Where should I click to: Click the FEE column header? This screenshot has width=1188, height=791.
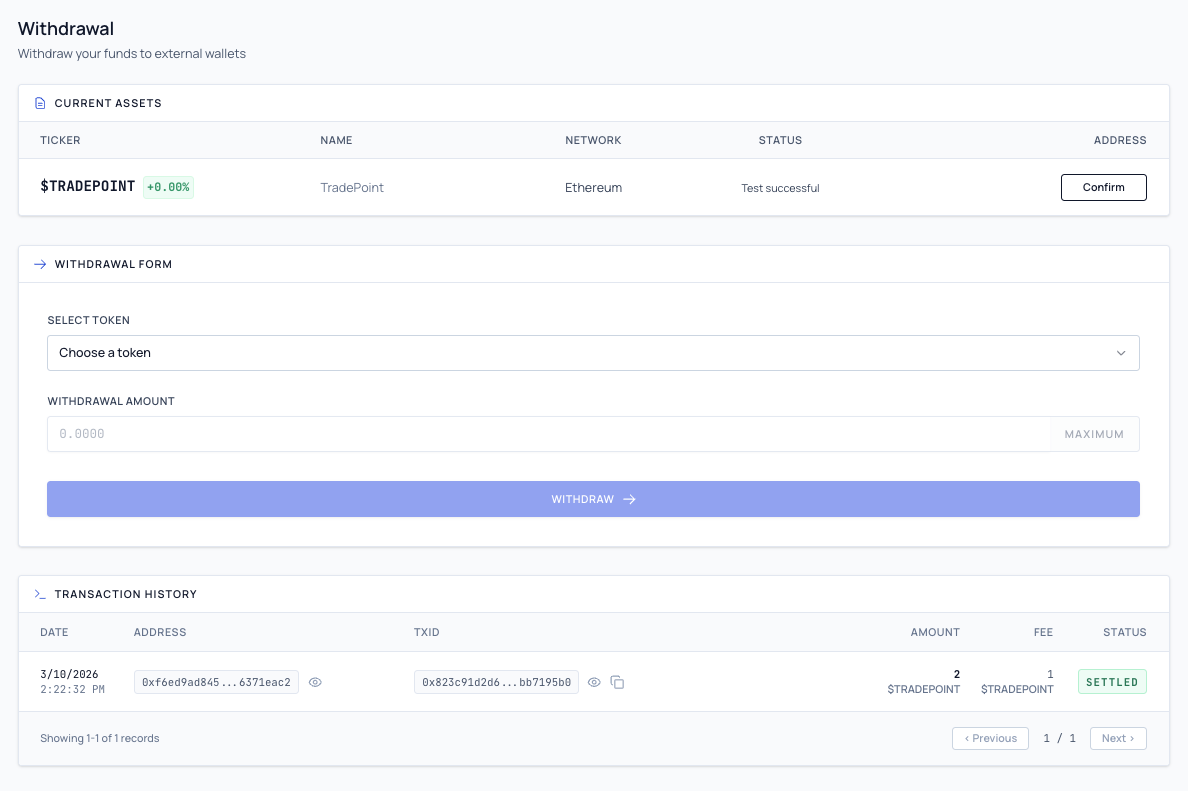pos(1043,632)
